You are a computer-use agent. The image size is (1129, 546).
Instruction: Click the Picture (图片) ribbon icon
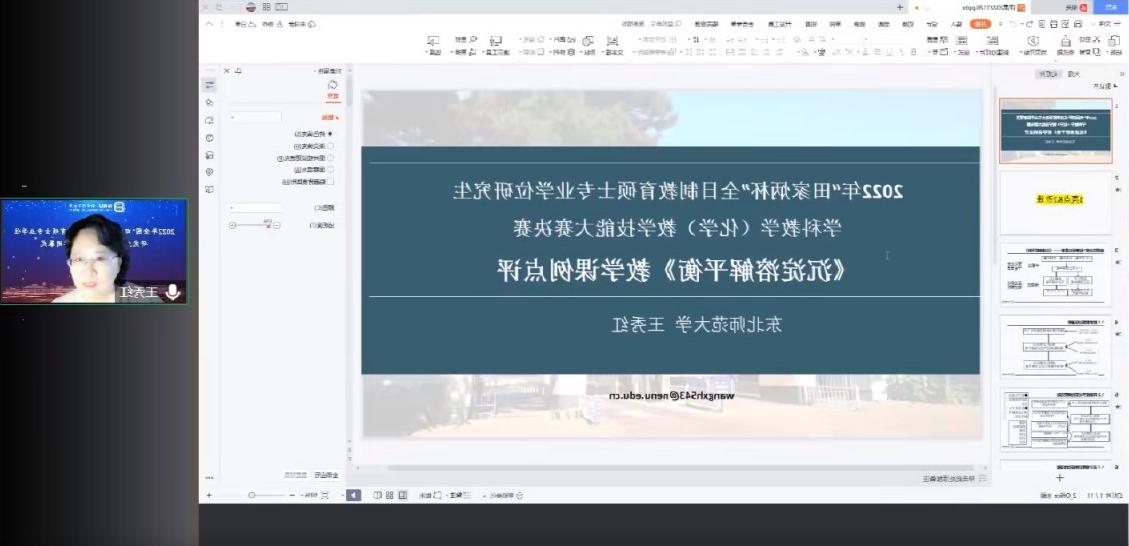click(x=572, y=40)
